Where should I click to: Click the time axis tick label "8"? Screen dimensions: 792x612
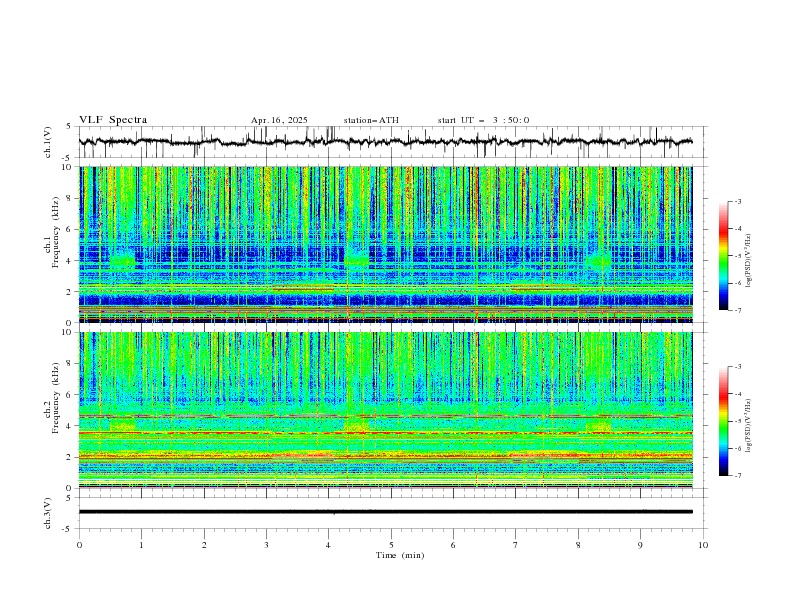coord(578,545)
